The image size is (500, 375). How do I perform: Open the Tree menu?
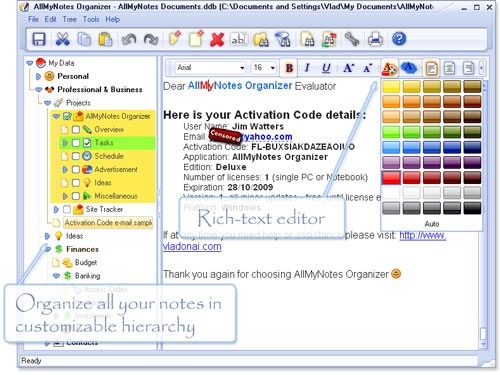(69, 19)
